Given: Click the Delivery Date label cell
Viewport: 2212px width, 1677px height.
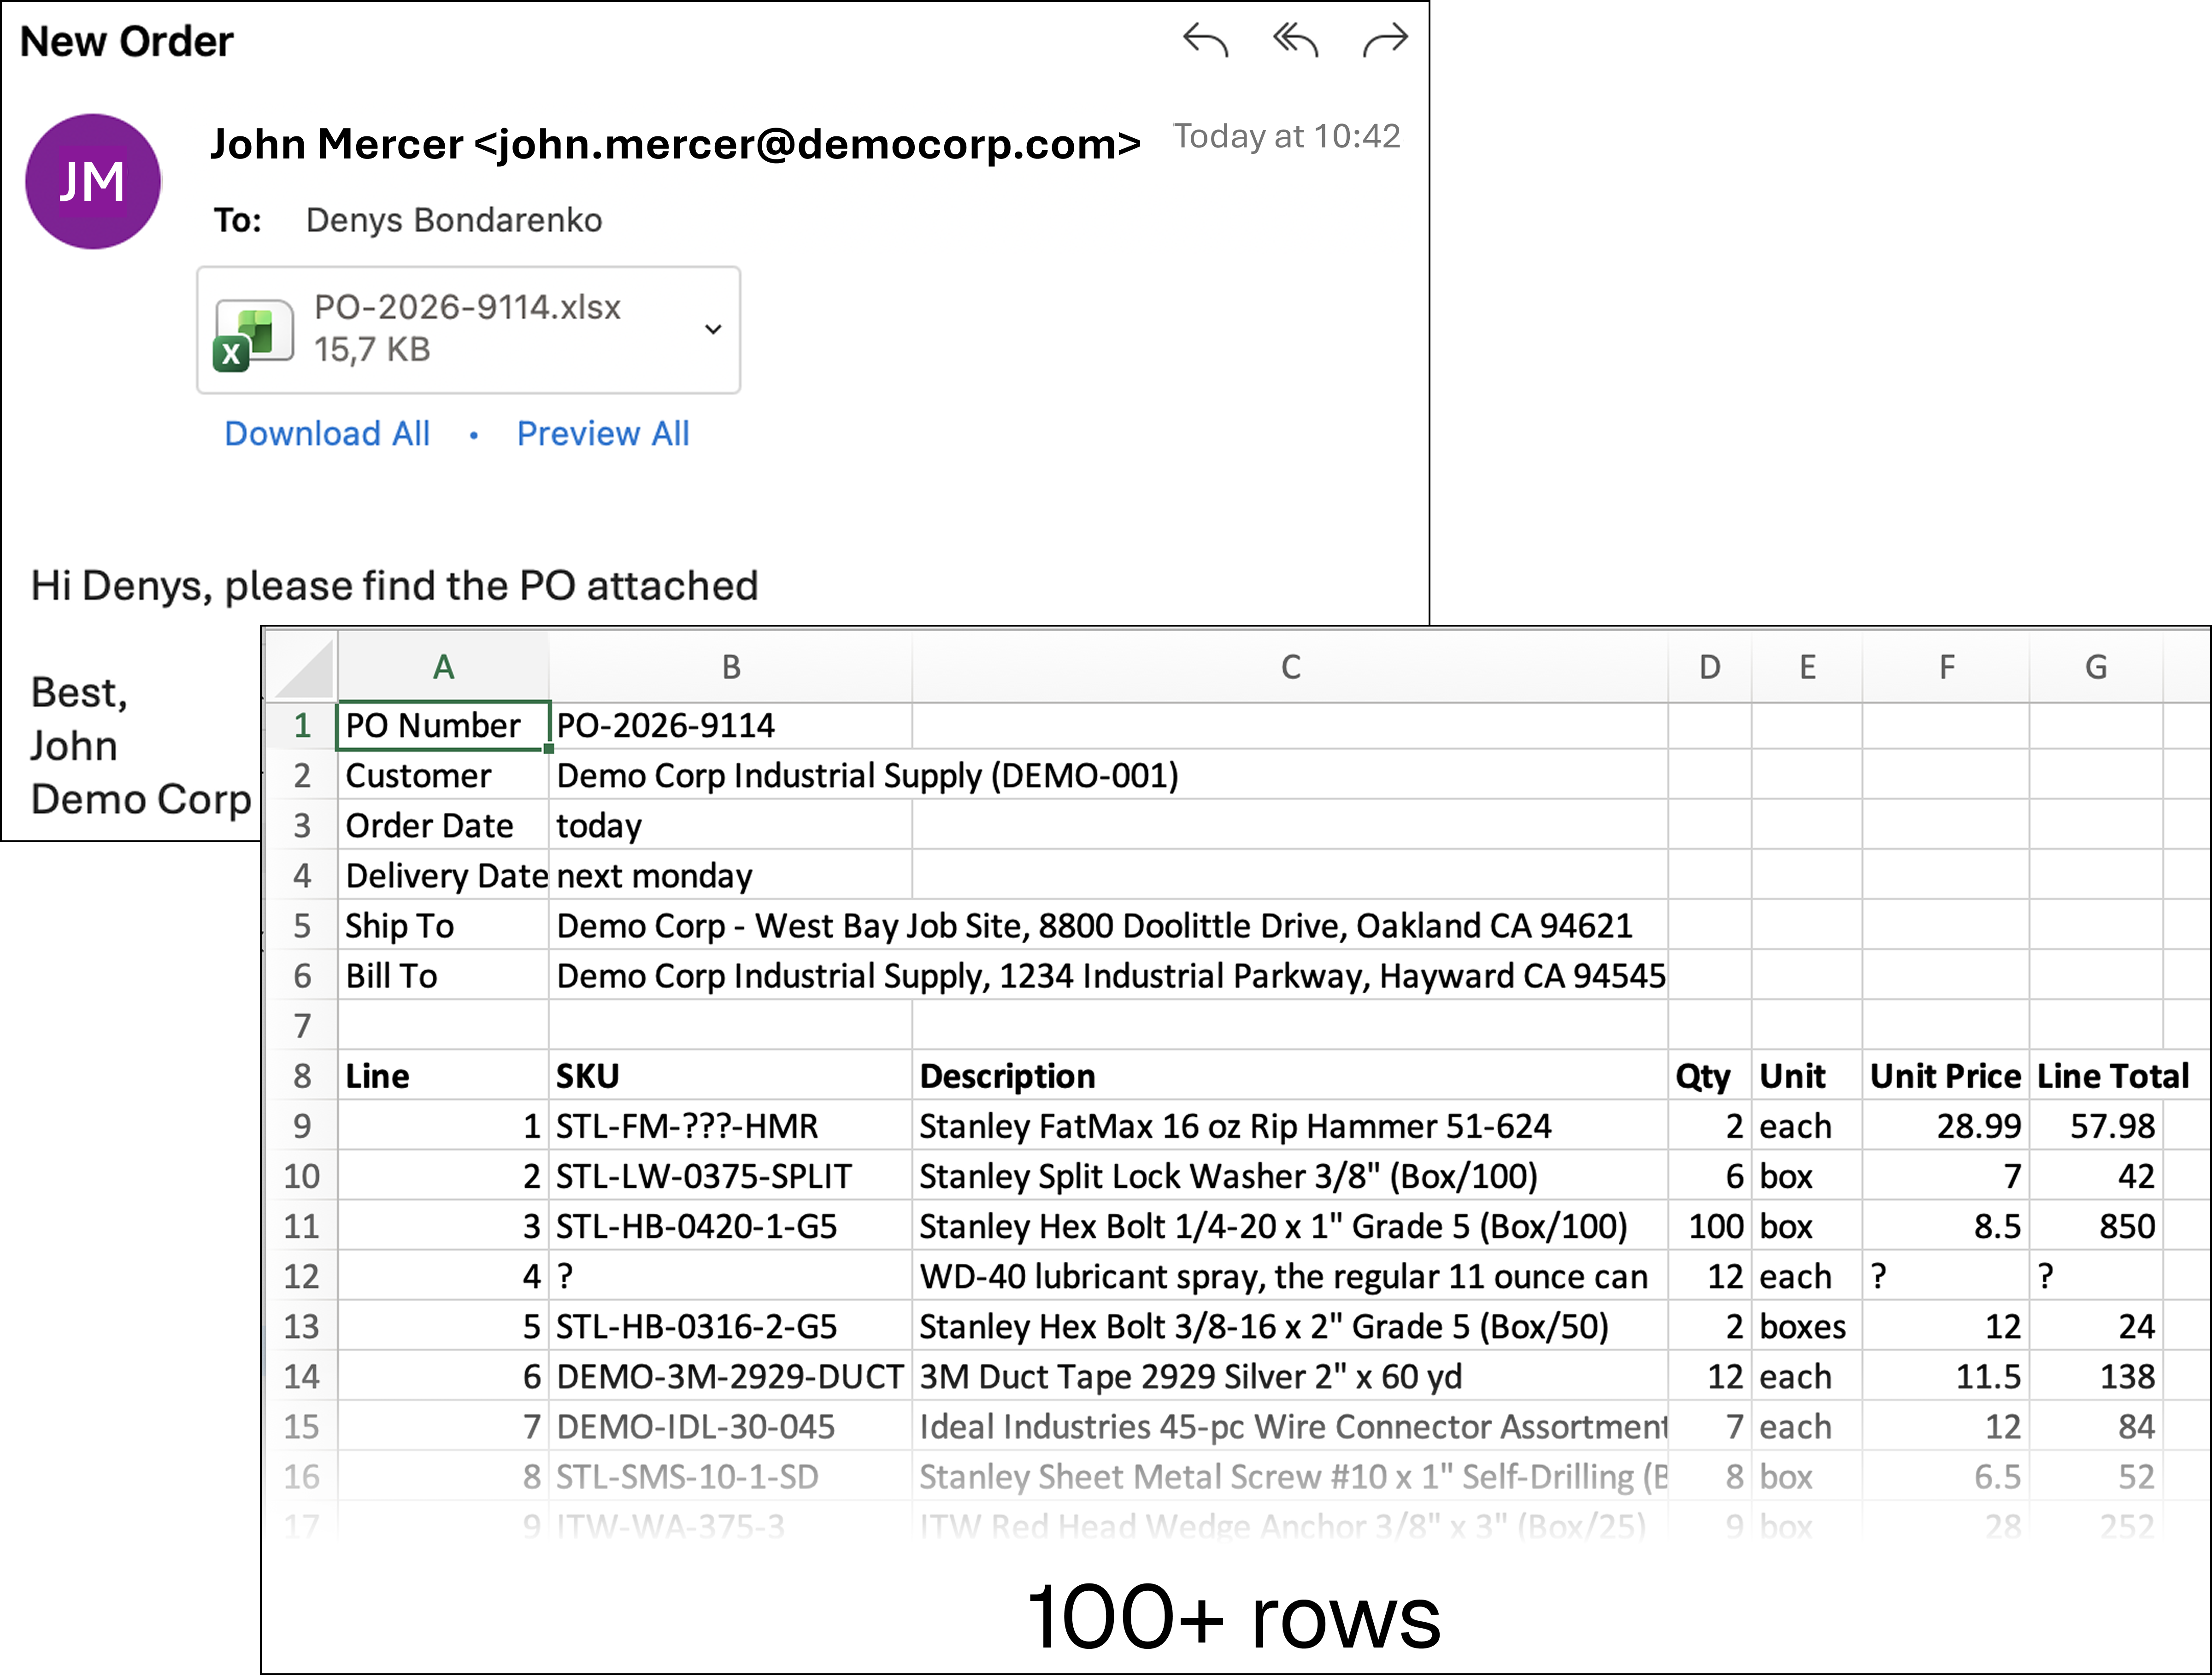Looking at the screenshot, I should click(443, 875).
